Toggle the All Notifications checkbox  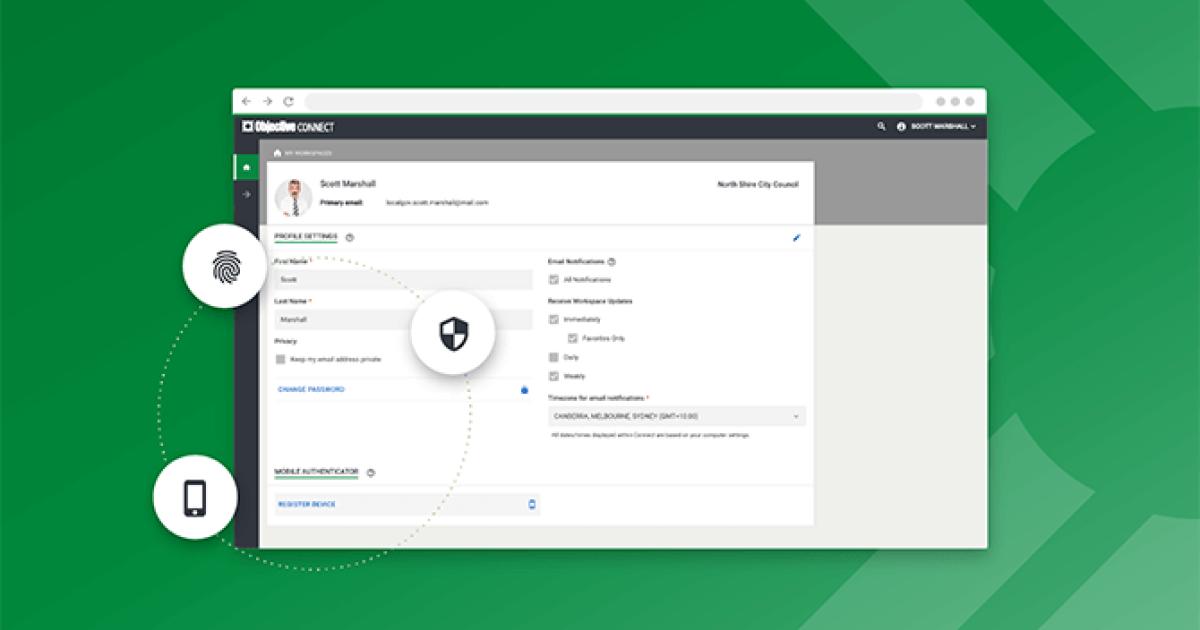pos(553,279)
